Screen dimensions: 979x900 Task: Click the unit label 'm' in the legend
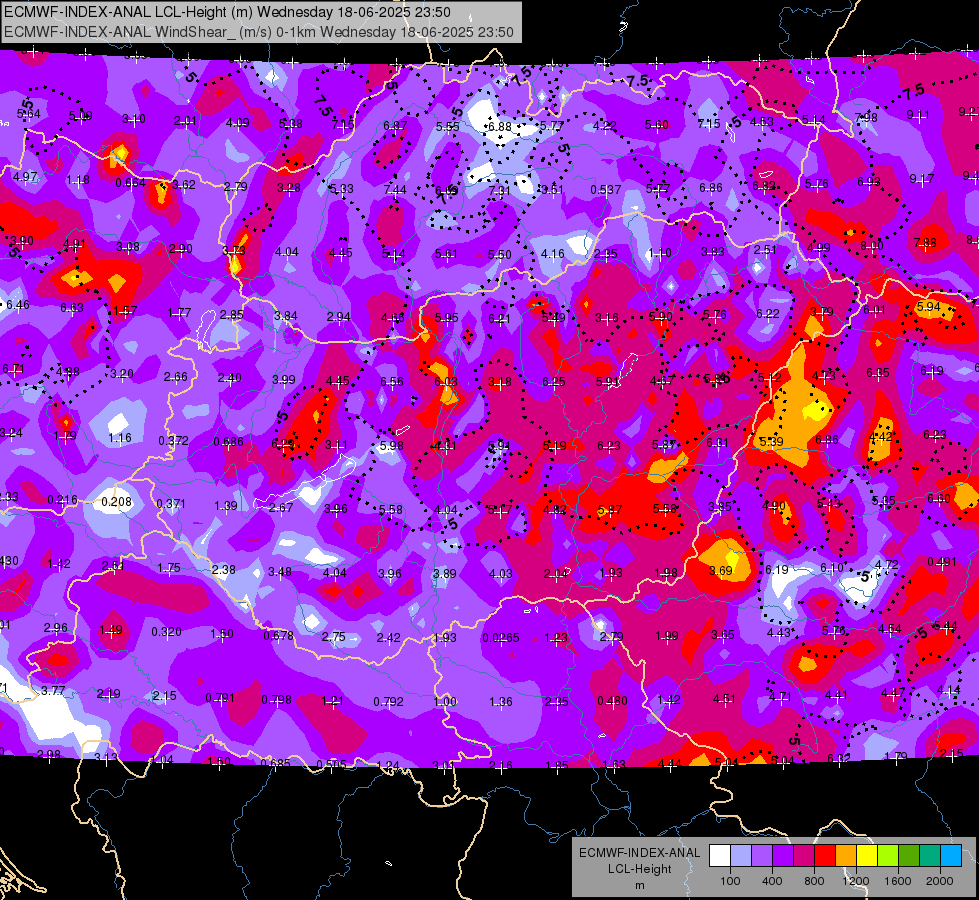tap(639, 885)
